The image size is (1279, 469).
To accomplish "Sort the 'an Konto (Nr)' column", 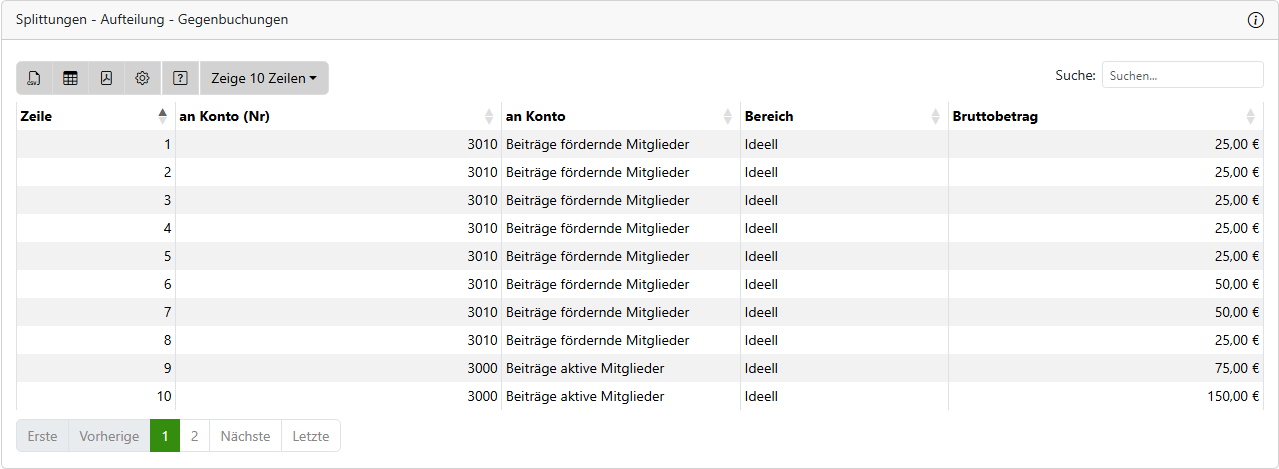I will 489,116.
